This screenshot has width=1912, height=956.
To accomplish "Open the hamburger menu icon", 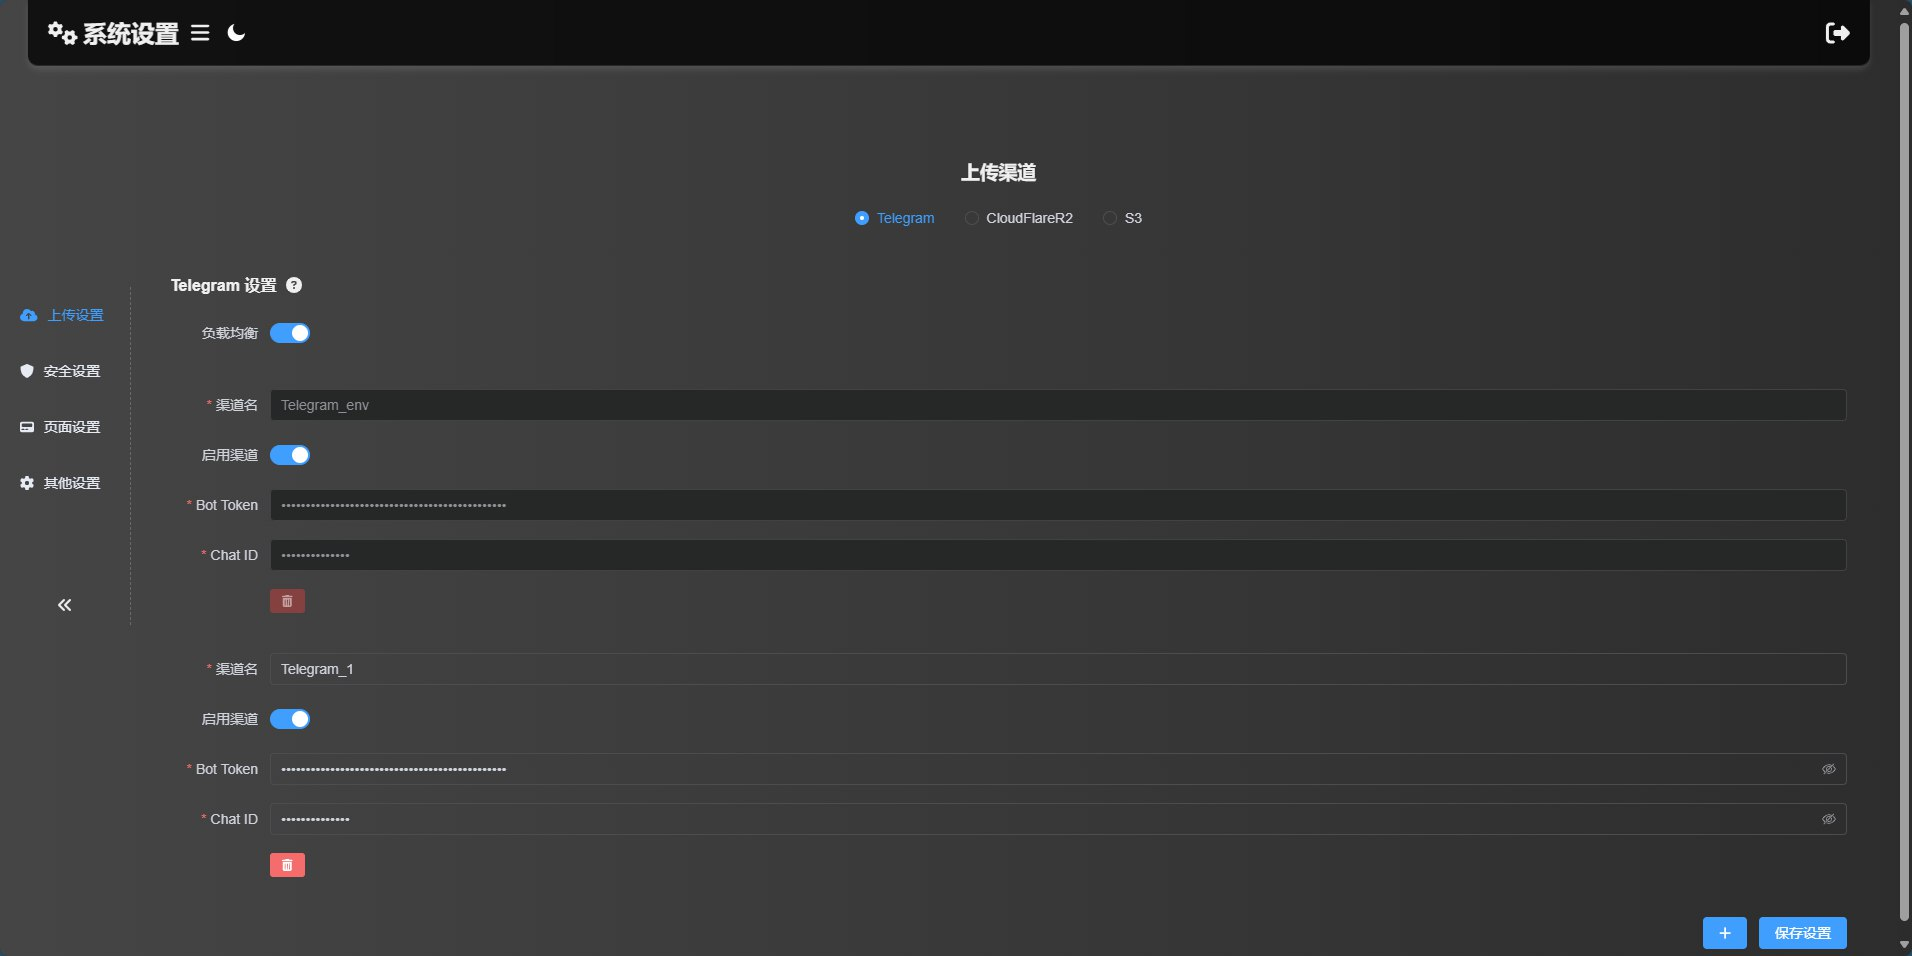I will pyautogui.click(x=200, y=33).
